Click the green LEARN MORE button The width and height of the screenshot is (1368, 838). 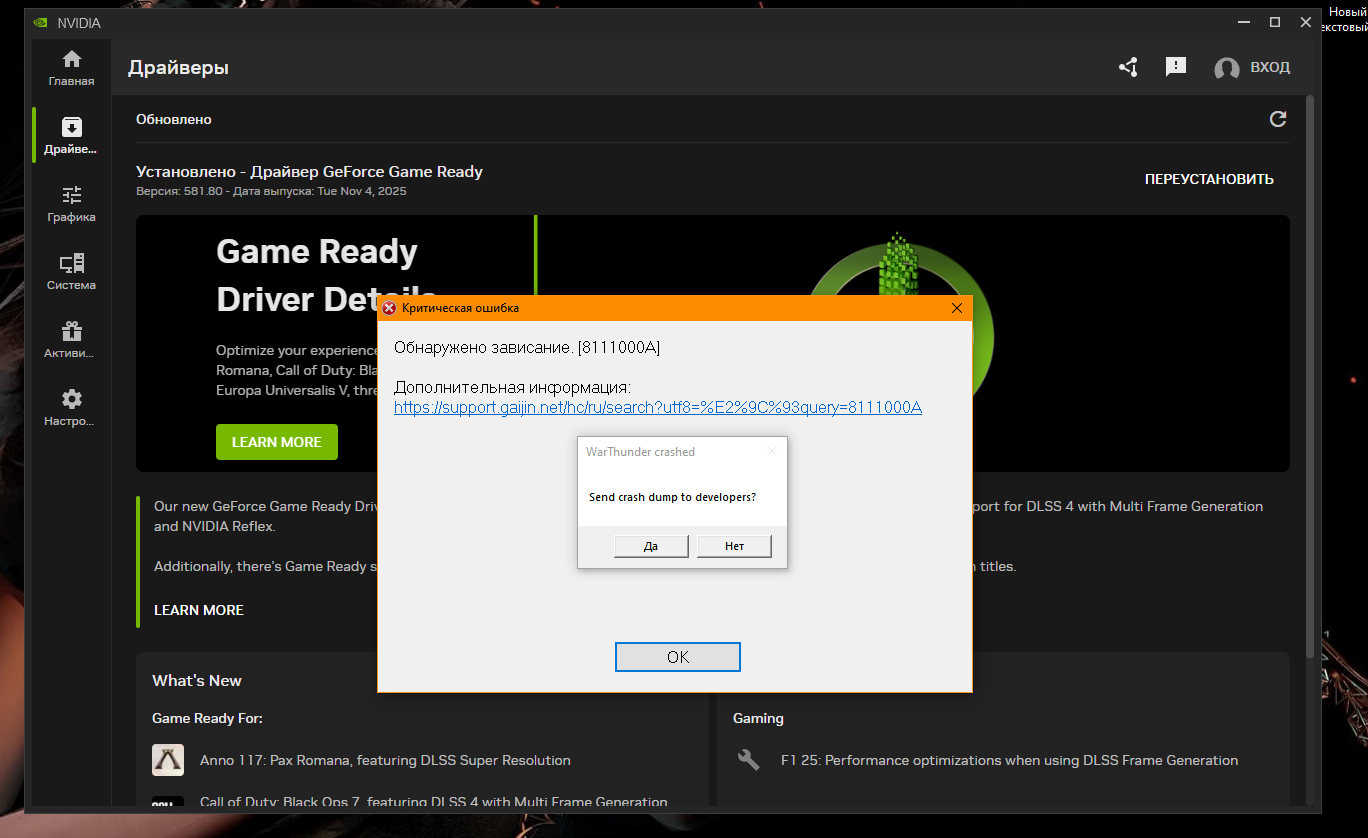click(277, 442)
